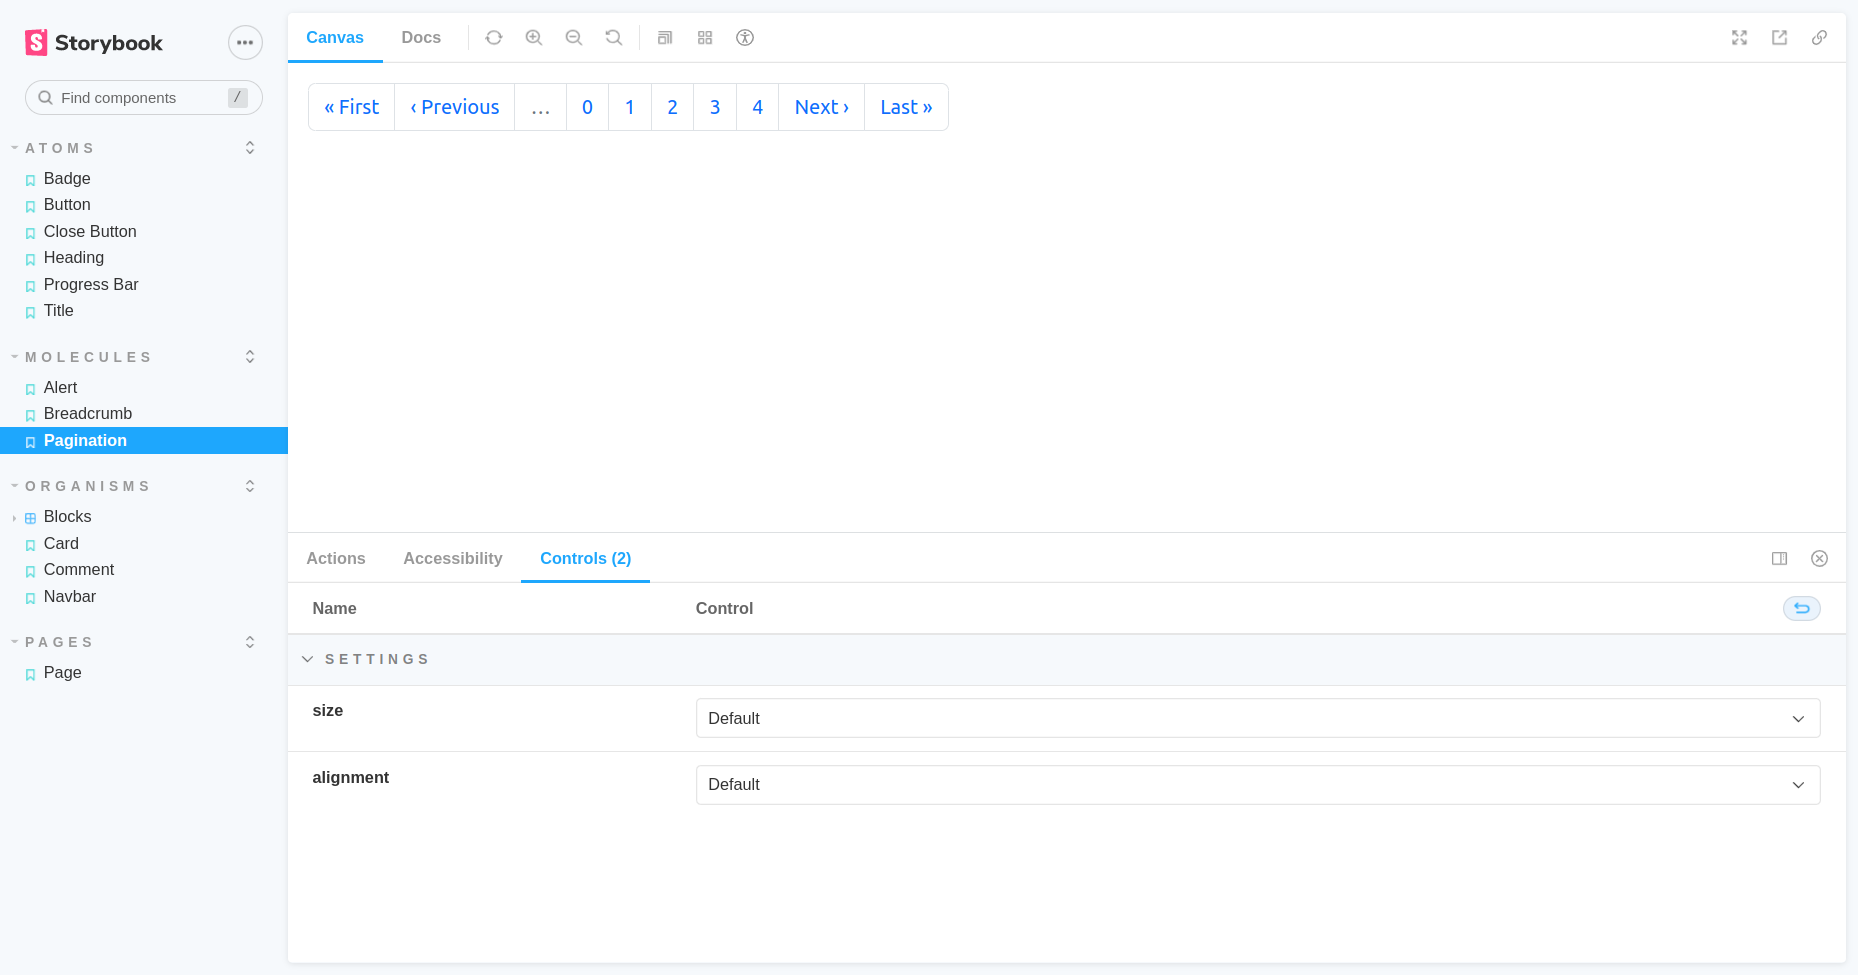Viewport: 1858px width, 975px height.
Task: Reset zoom using the toolbar icon
Action: pos(614,38)
